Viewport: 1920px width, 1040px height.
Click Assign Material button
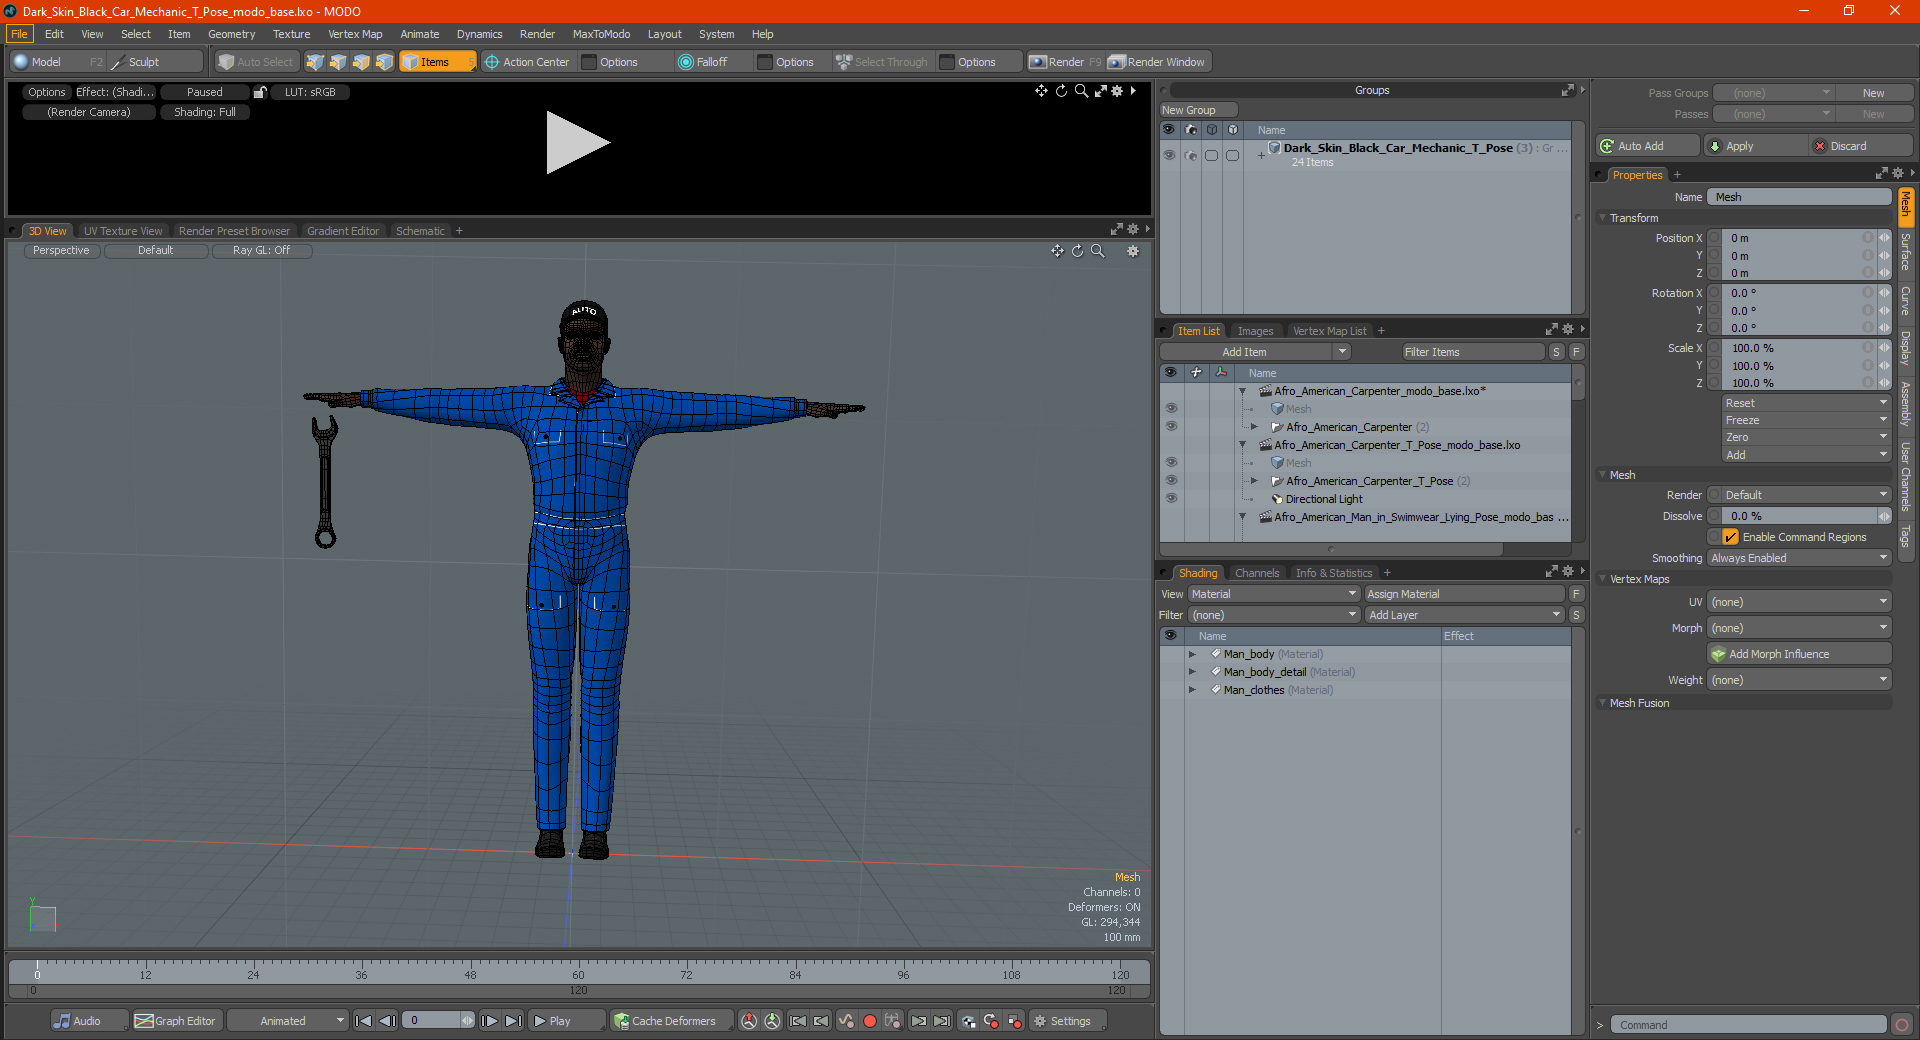tap(1465, 594)
